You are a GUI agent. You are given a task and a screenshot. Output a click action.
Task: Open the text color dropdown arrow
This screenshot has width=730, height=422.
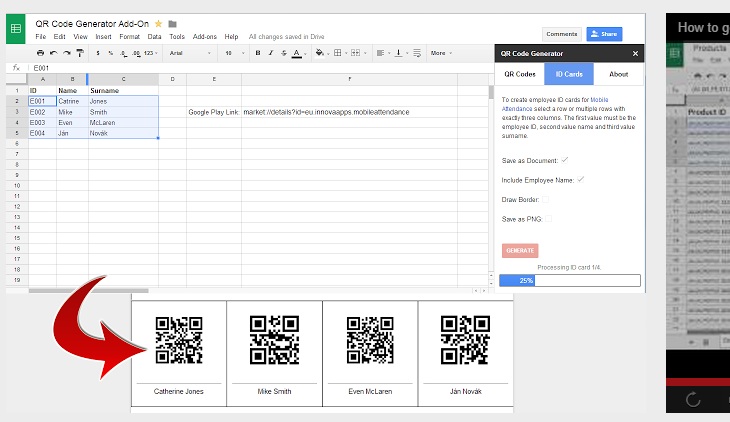pos(305,54)
